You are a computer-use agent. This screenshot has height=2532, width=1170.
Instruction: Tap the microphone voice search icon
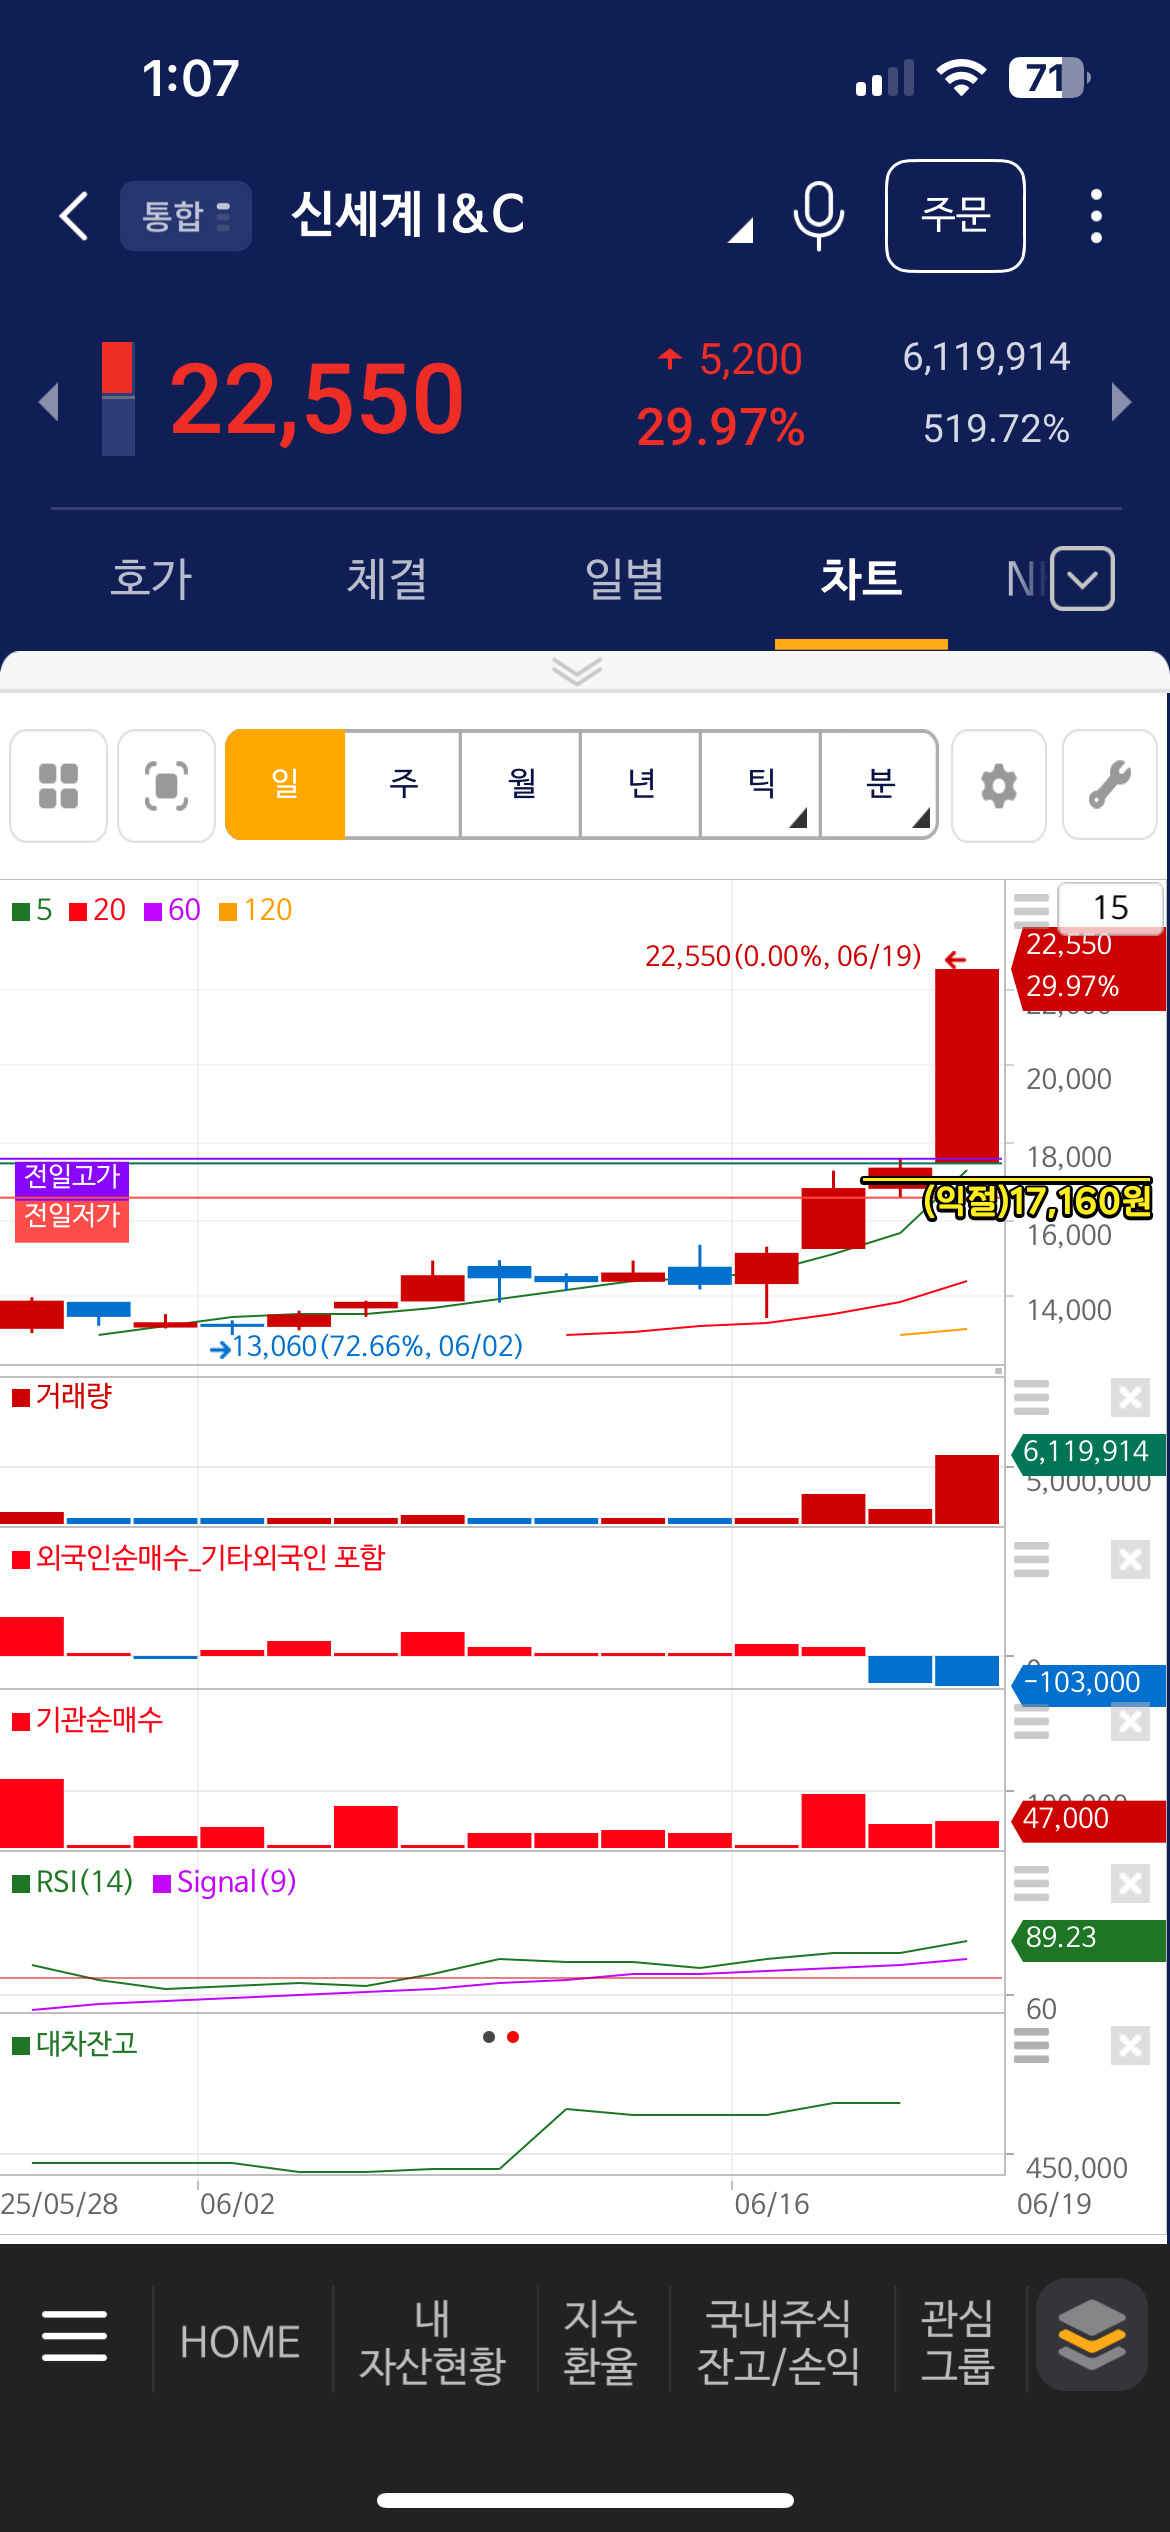[x=818, y=215]
